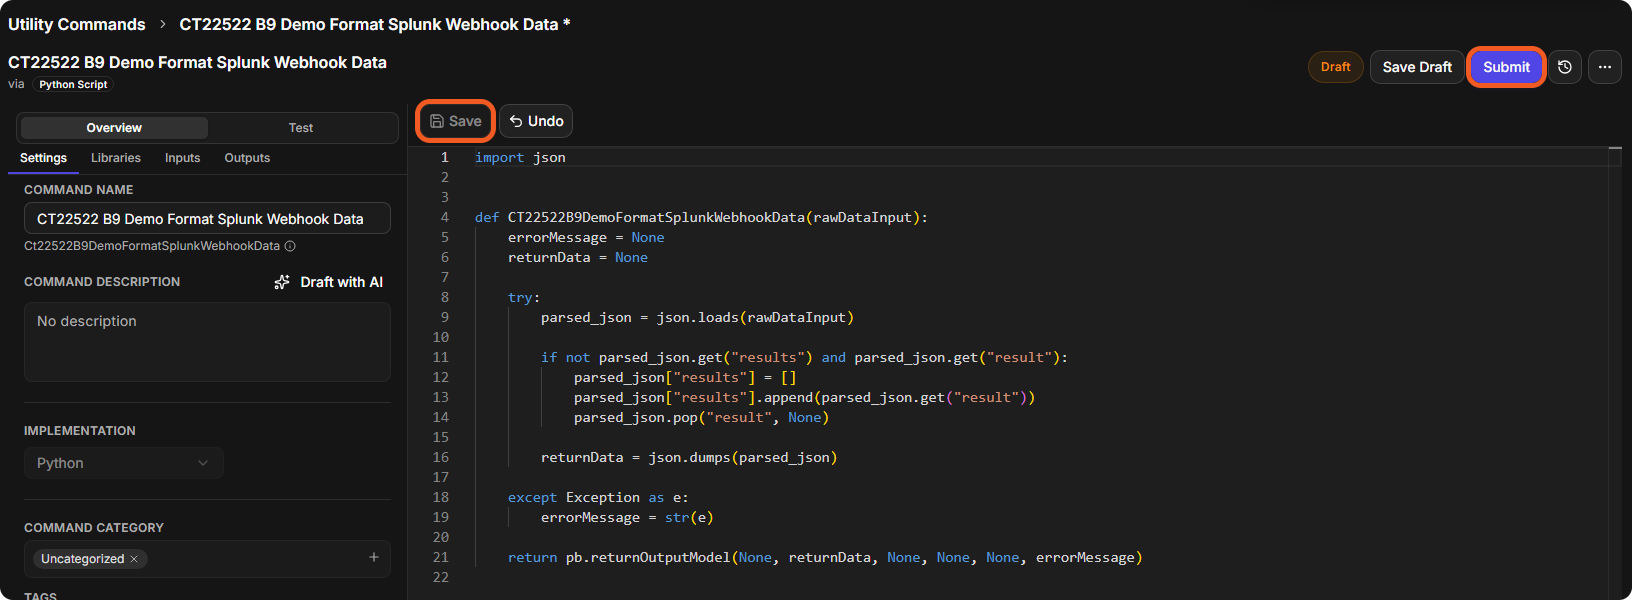Click the IMPLEMENTATION section label
This screenshot has height=600, width=1632.
[x=80, y=431]
